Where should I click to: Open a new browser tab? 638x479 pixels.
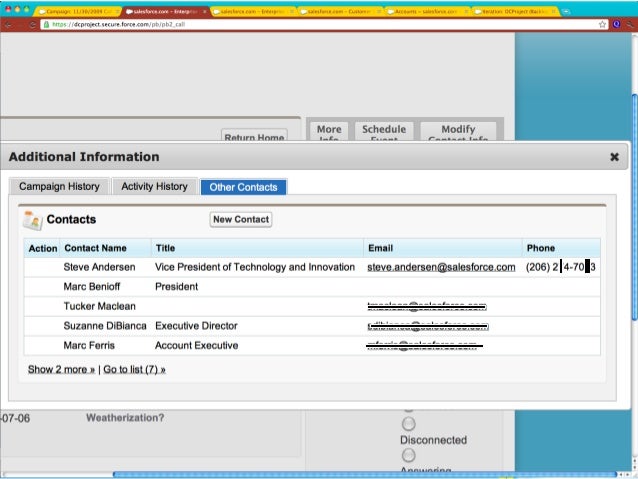[567, 11]
